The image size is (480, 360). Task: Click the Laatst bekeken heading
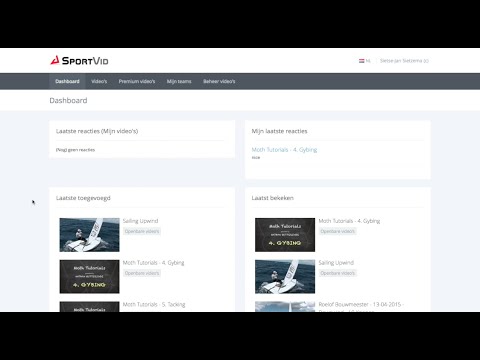(x=273, y=198)
